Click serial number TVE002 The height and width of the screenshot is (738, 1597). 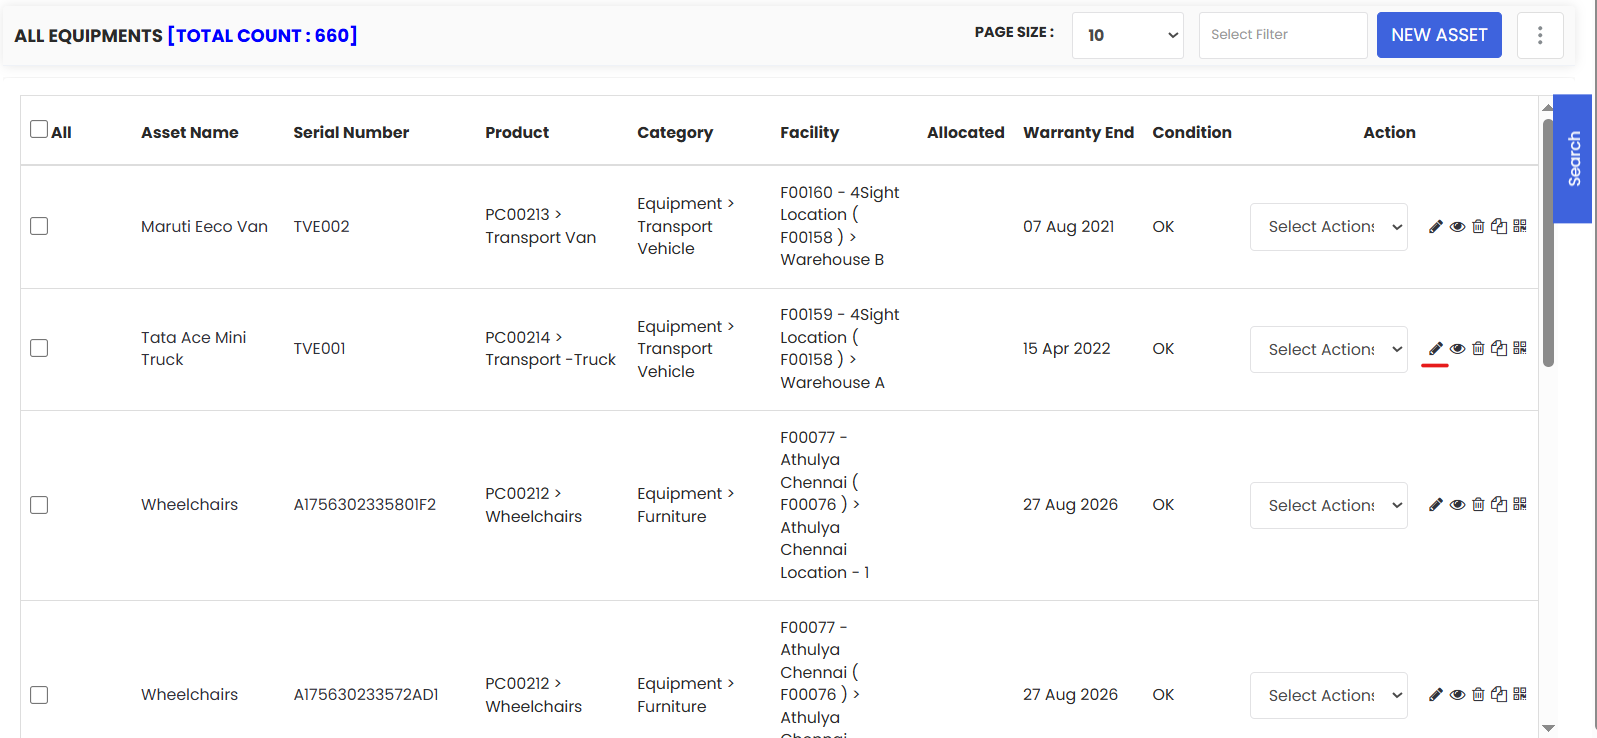(x=321, y=227)
